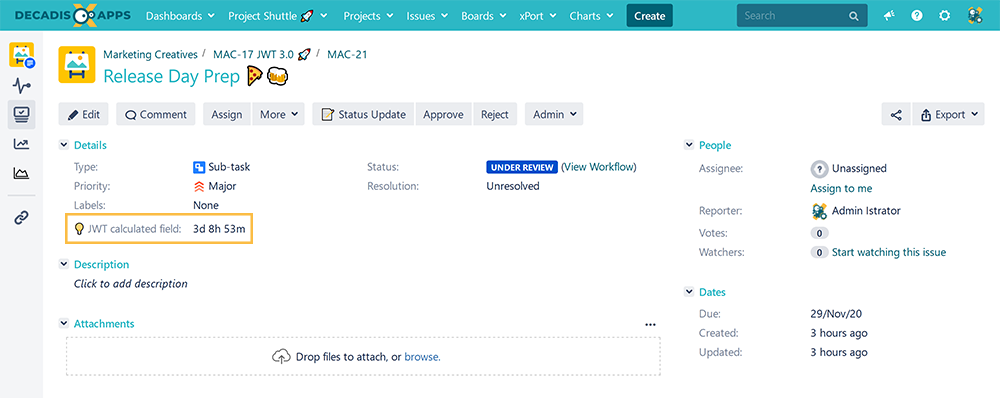Open the Boards menu
Image resolution: width=1000 pixels, height=398 pixels.
483,16
